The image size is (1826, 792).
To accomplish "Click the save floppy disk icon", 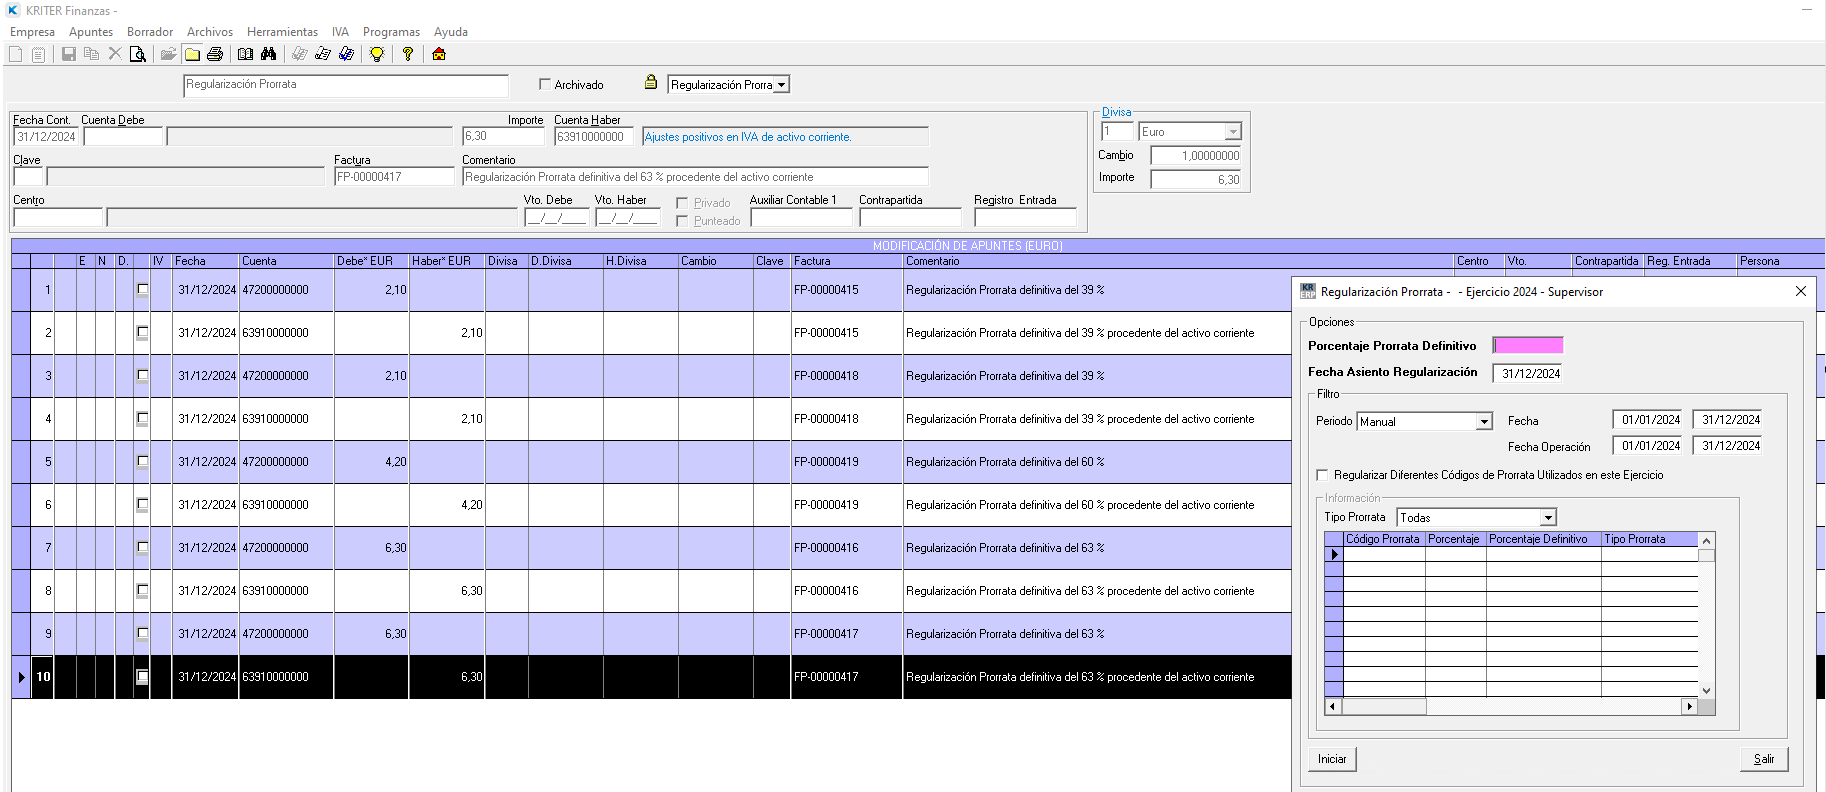I will click(69, 54).
